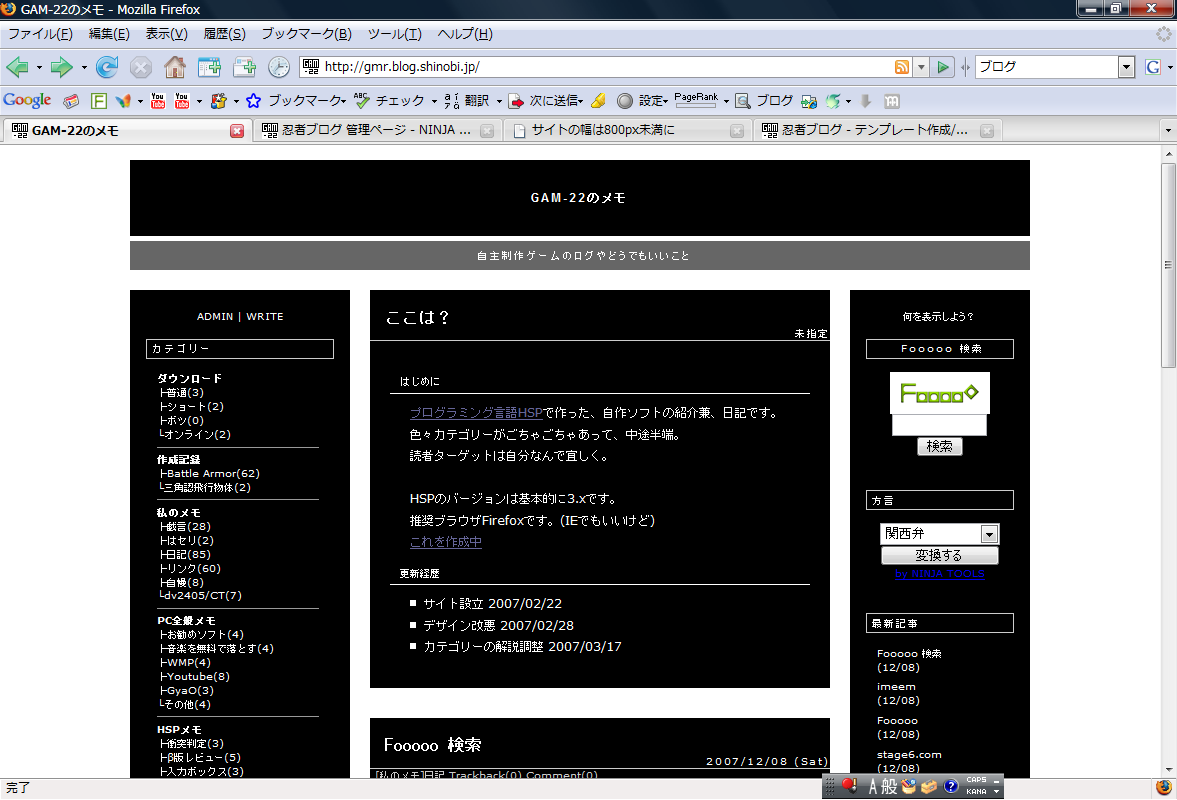Screen dimensions: 1177x800
Task: Open the Youtube(8) category link
Action: (x=198, y=677)
